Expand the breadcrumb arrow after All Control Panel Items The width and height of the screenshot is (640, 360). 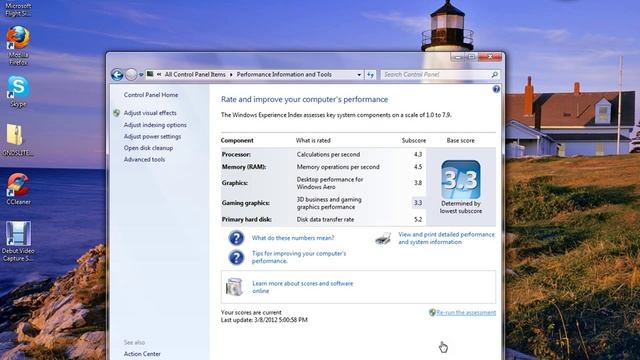tap(231, 75)
